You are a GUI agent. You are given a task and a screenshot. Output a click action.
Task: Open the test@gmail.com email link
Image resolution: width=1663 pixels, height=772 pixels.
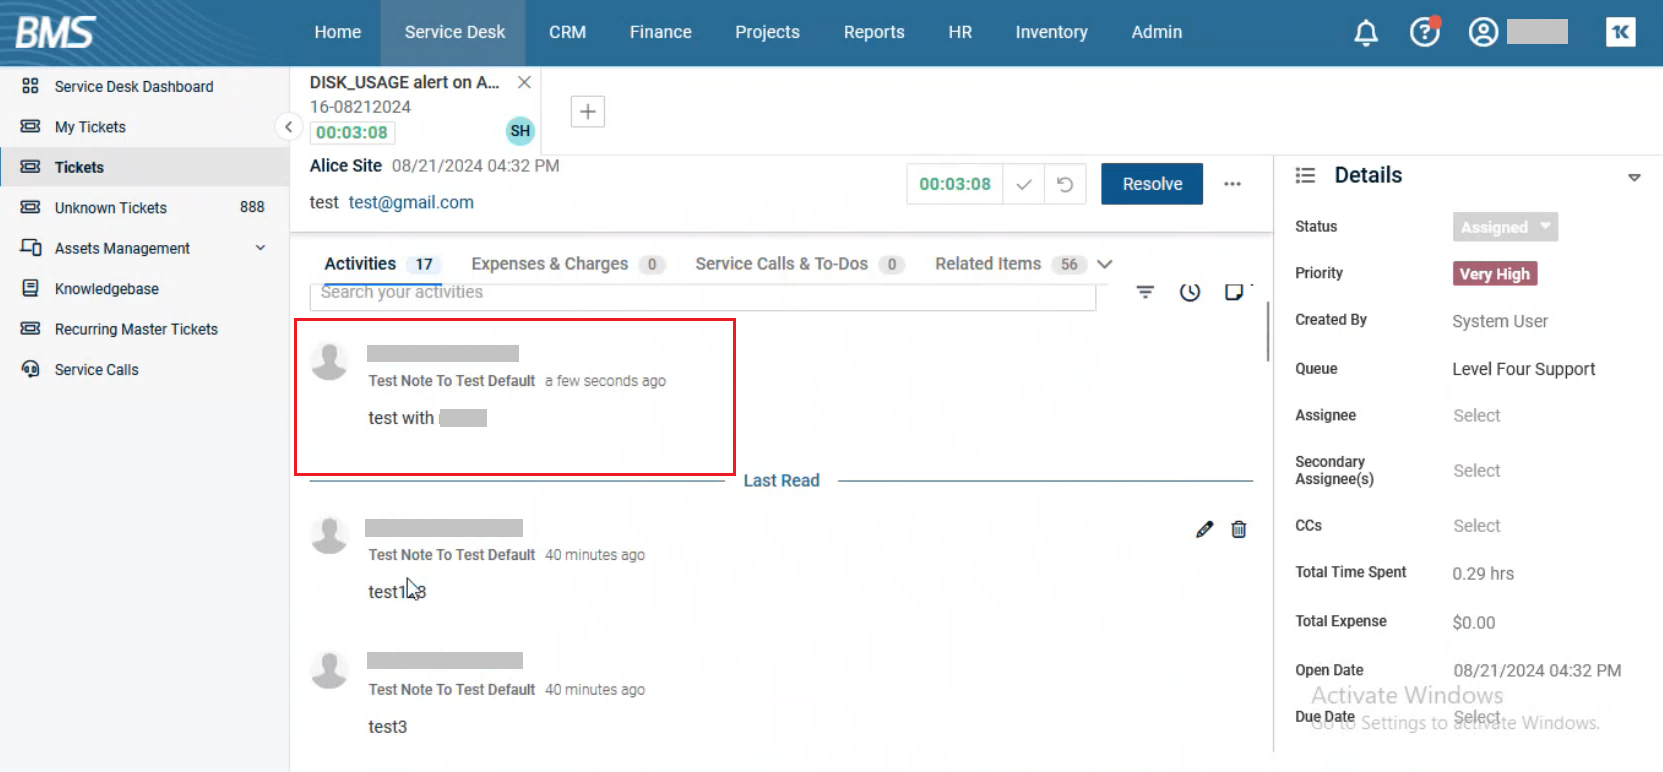tap(411, 203)
